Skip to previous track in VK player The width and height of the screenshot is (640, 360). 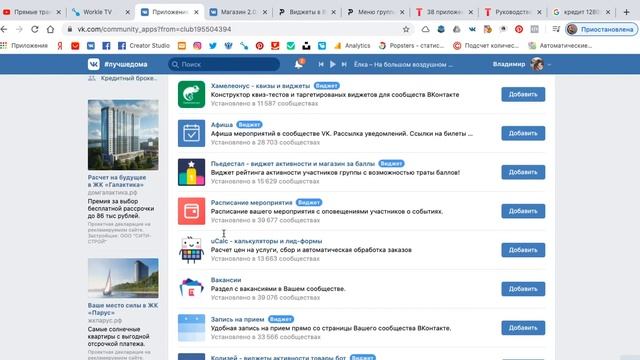(321, 64)
